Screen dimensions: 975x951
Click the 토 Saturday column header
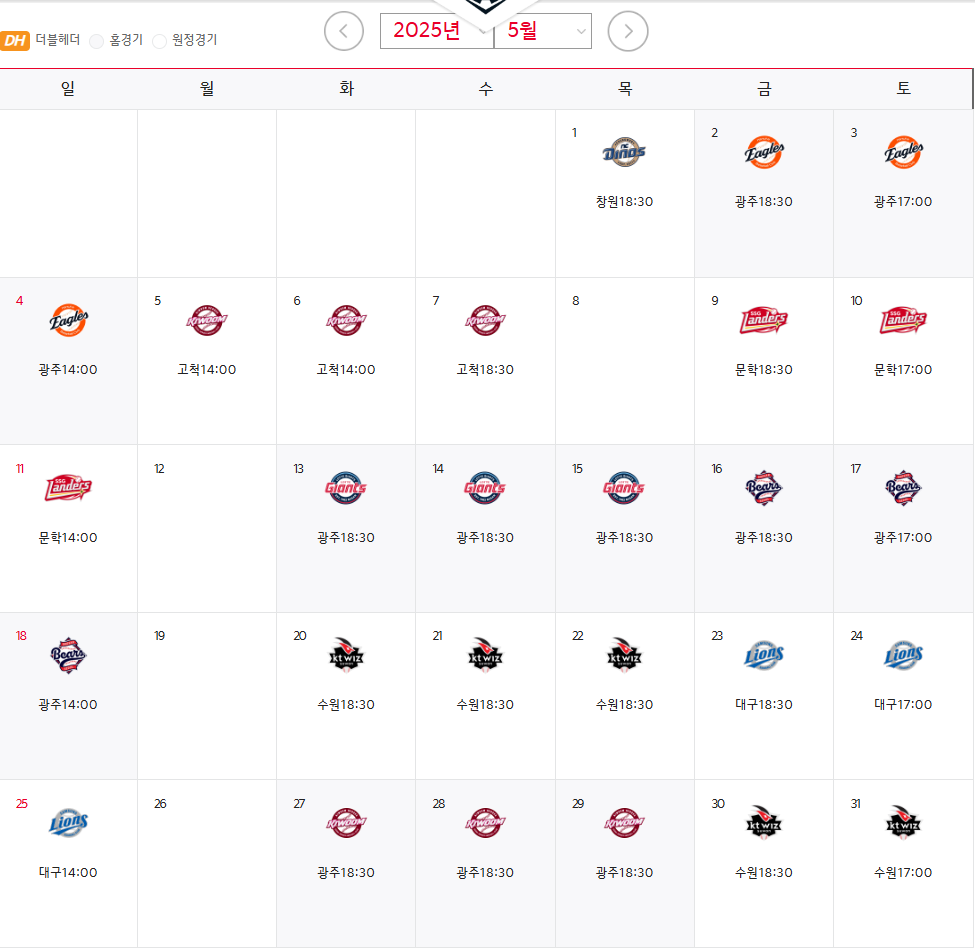click(x=903, y=88)
